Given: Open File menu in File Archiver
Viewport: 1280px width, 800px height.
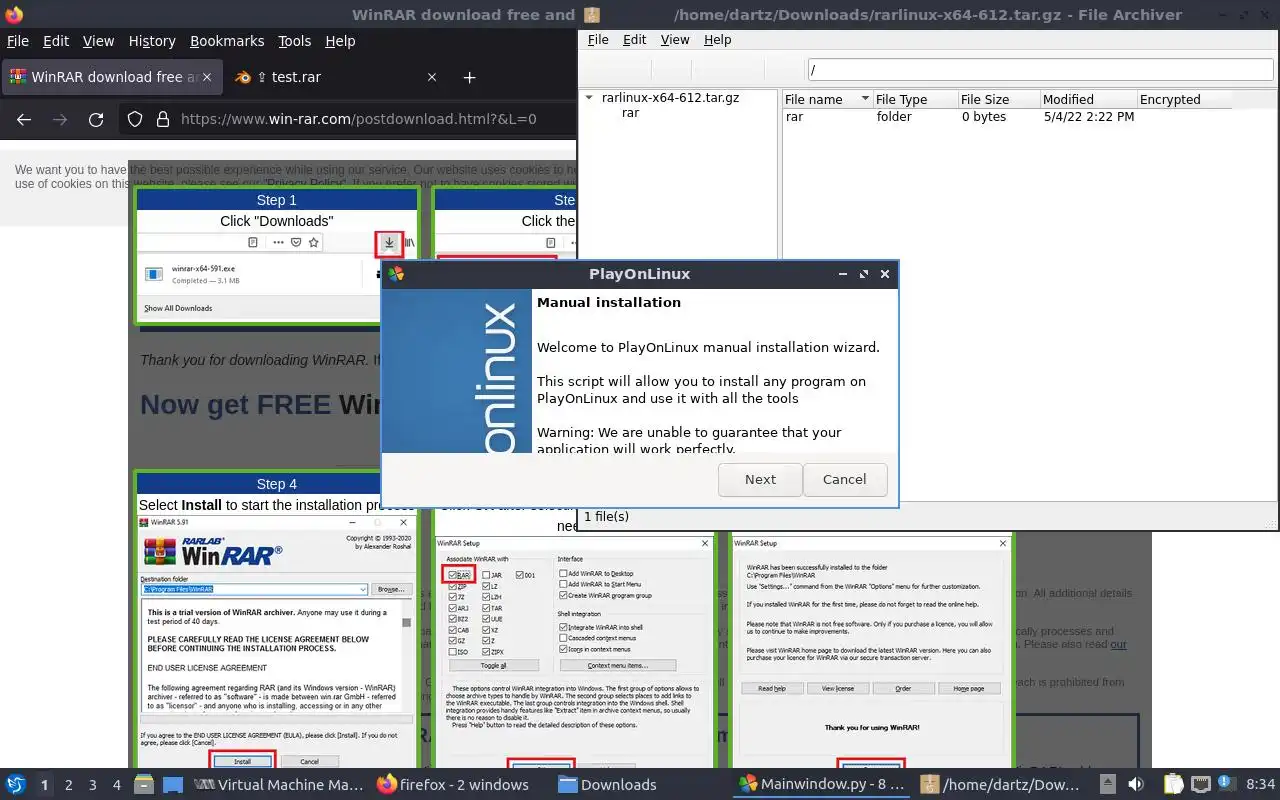Looking at the screenshot, I should 598,40.
